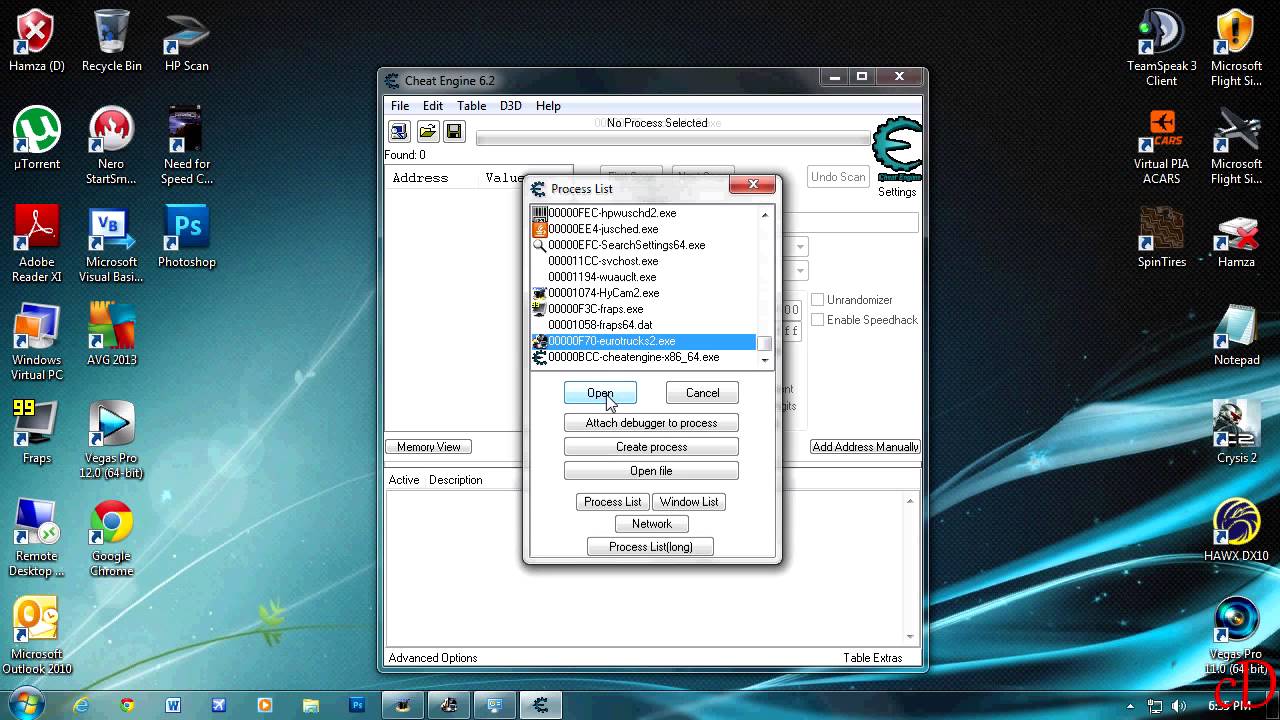The image size is (1280, 720).
Task: Click the Undo Scan button
Action: tap(838, 177)
